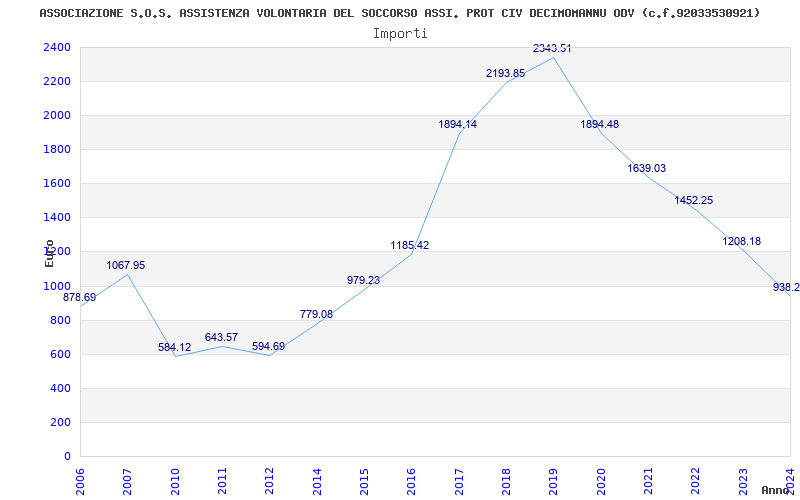Select data label 584.12
The width and height of the screenshot is (800, 500).
point(174,347)
